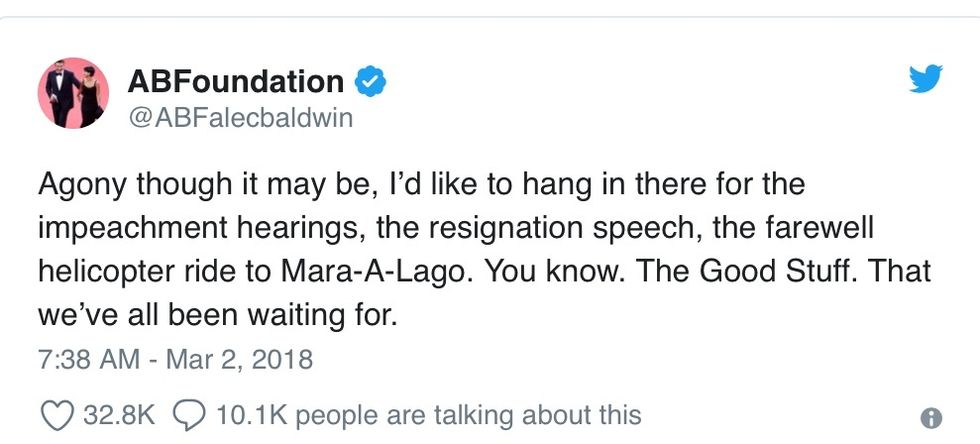Click the blue verified checkmark badge
Image resolution: width=980 pixels, height=444 pixels.
pyautogui.click(x=371, y=82)
